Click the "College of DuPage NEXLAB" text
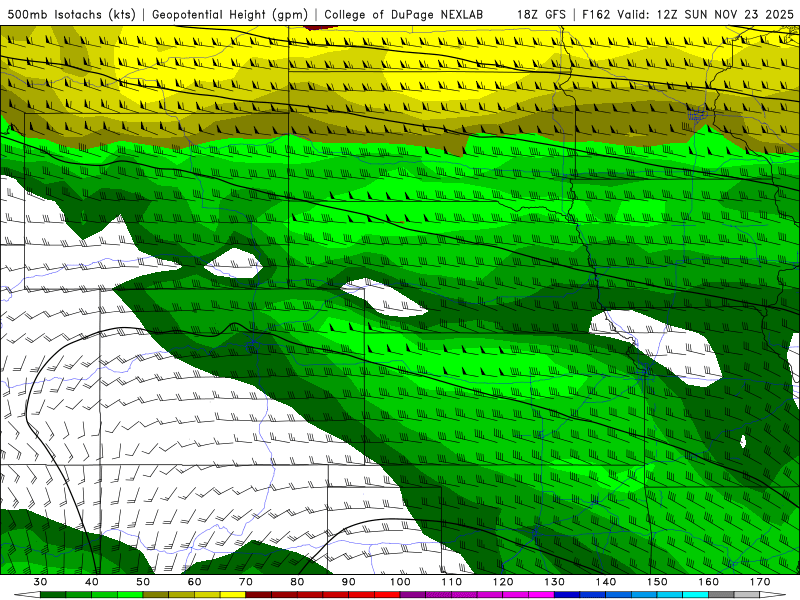The width and height of the screenshot is (800, 600). (404, 14)
